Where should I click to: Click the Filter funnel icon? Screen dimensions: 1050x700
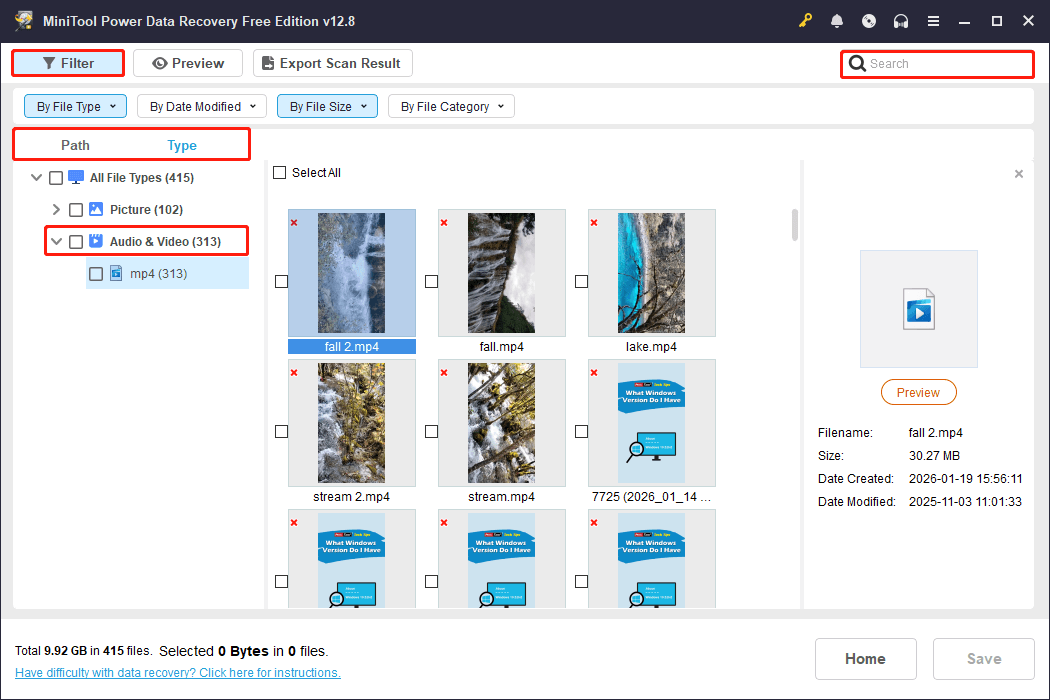click(x=49, y=62)
